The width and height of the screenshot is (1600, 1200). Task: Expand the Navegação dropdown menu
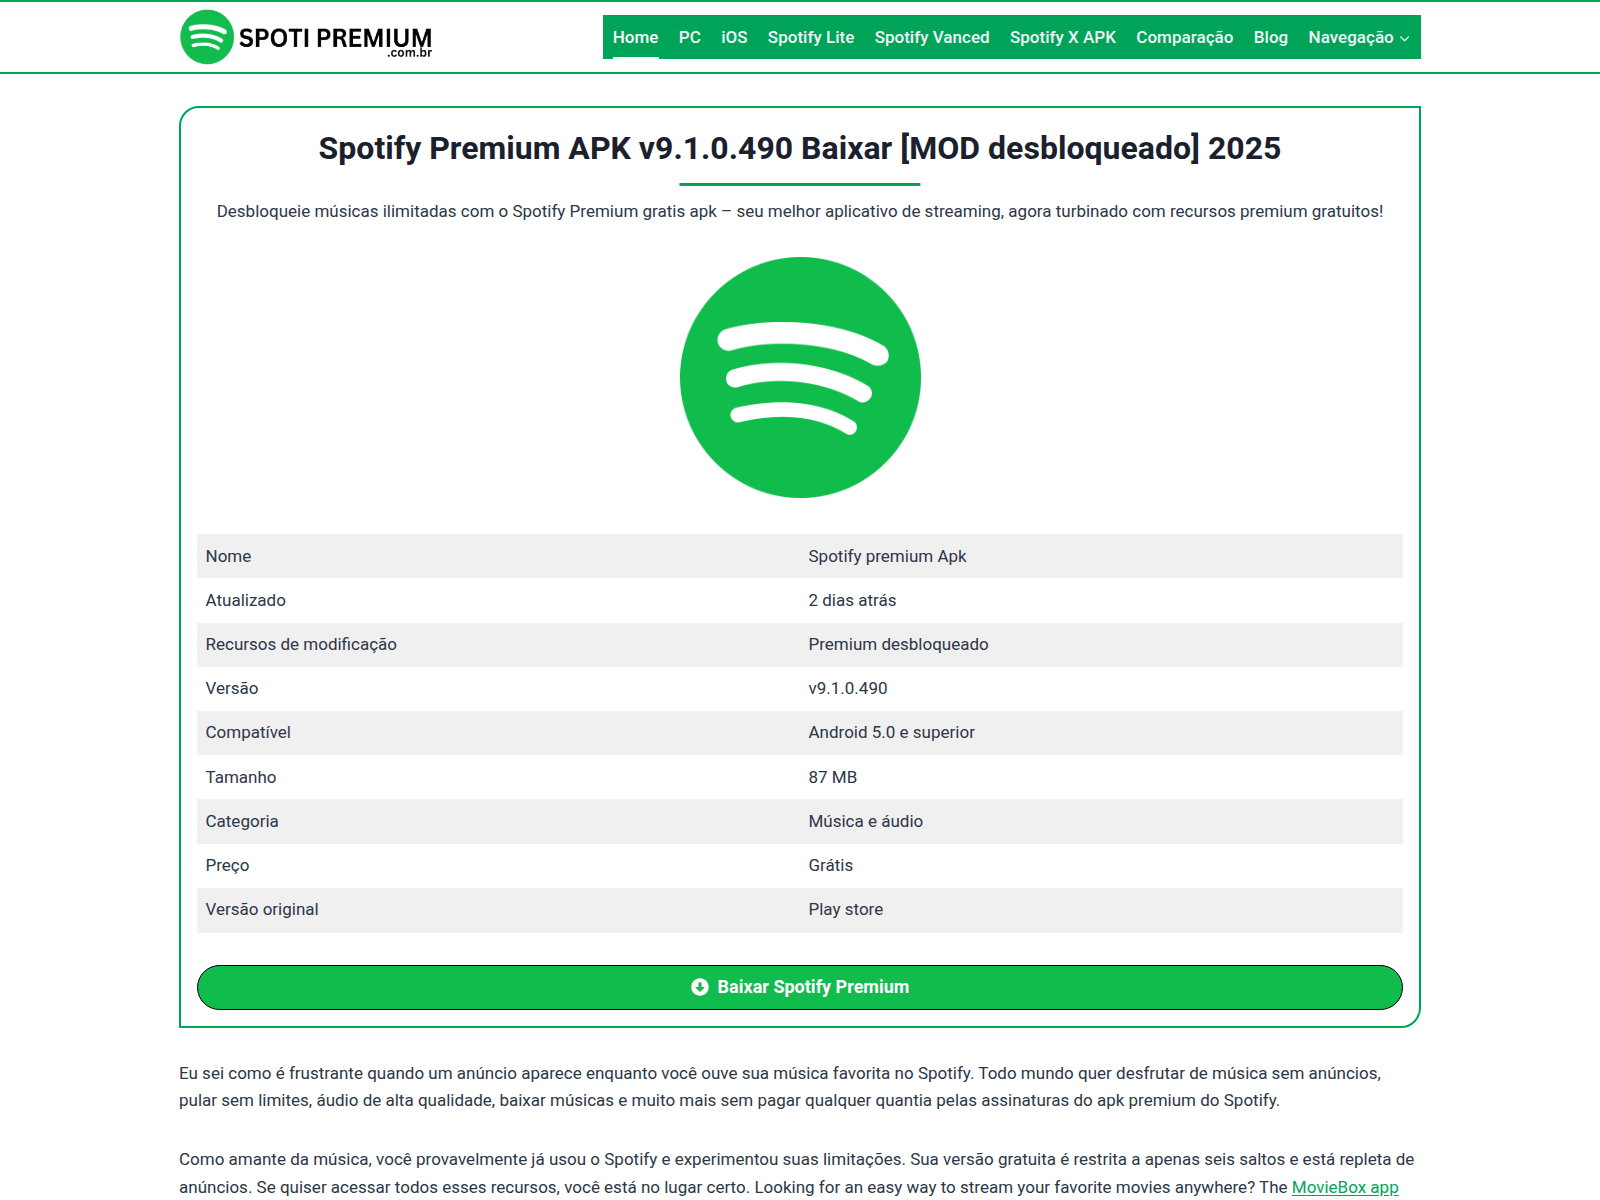[1359, 37]
